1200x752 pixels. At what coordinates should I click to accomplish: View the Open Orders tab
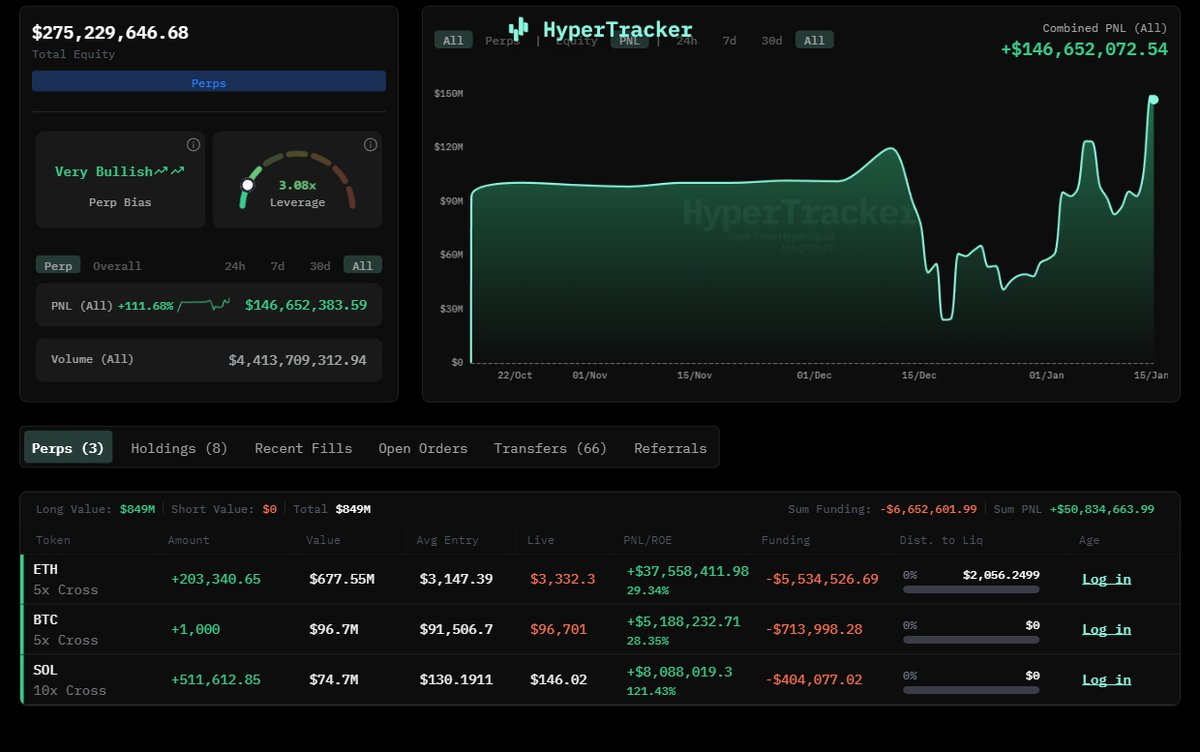click(422, 448)
